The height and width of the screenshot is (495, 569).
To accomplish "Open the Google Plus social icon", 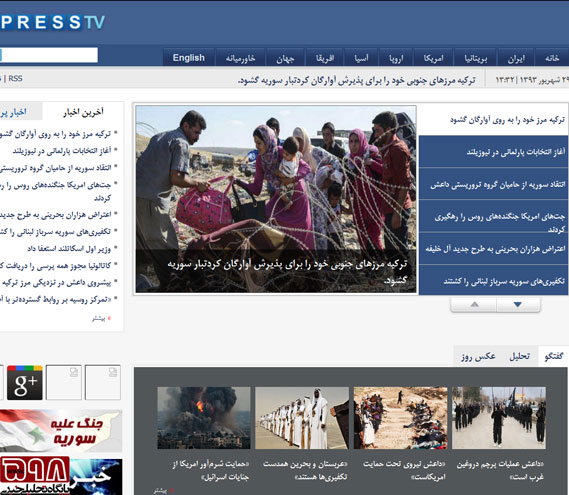I will (25, 382).
